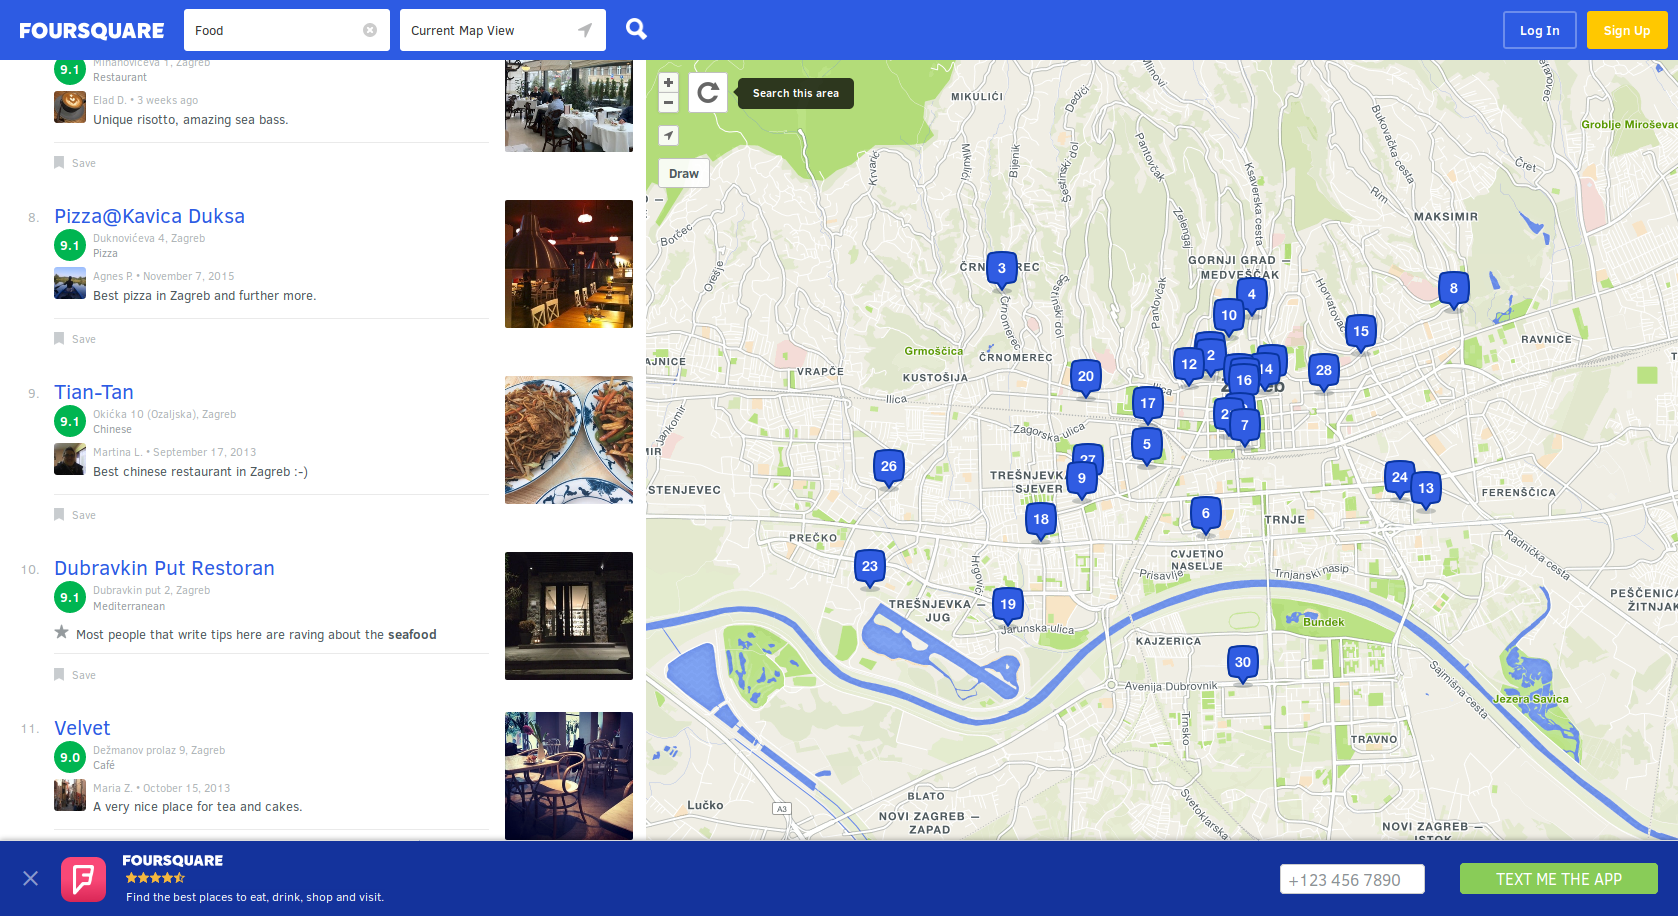Click Martina L. reviewer avatar

coord(70,459)
